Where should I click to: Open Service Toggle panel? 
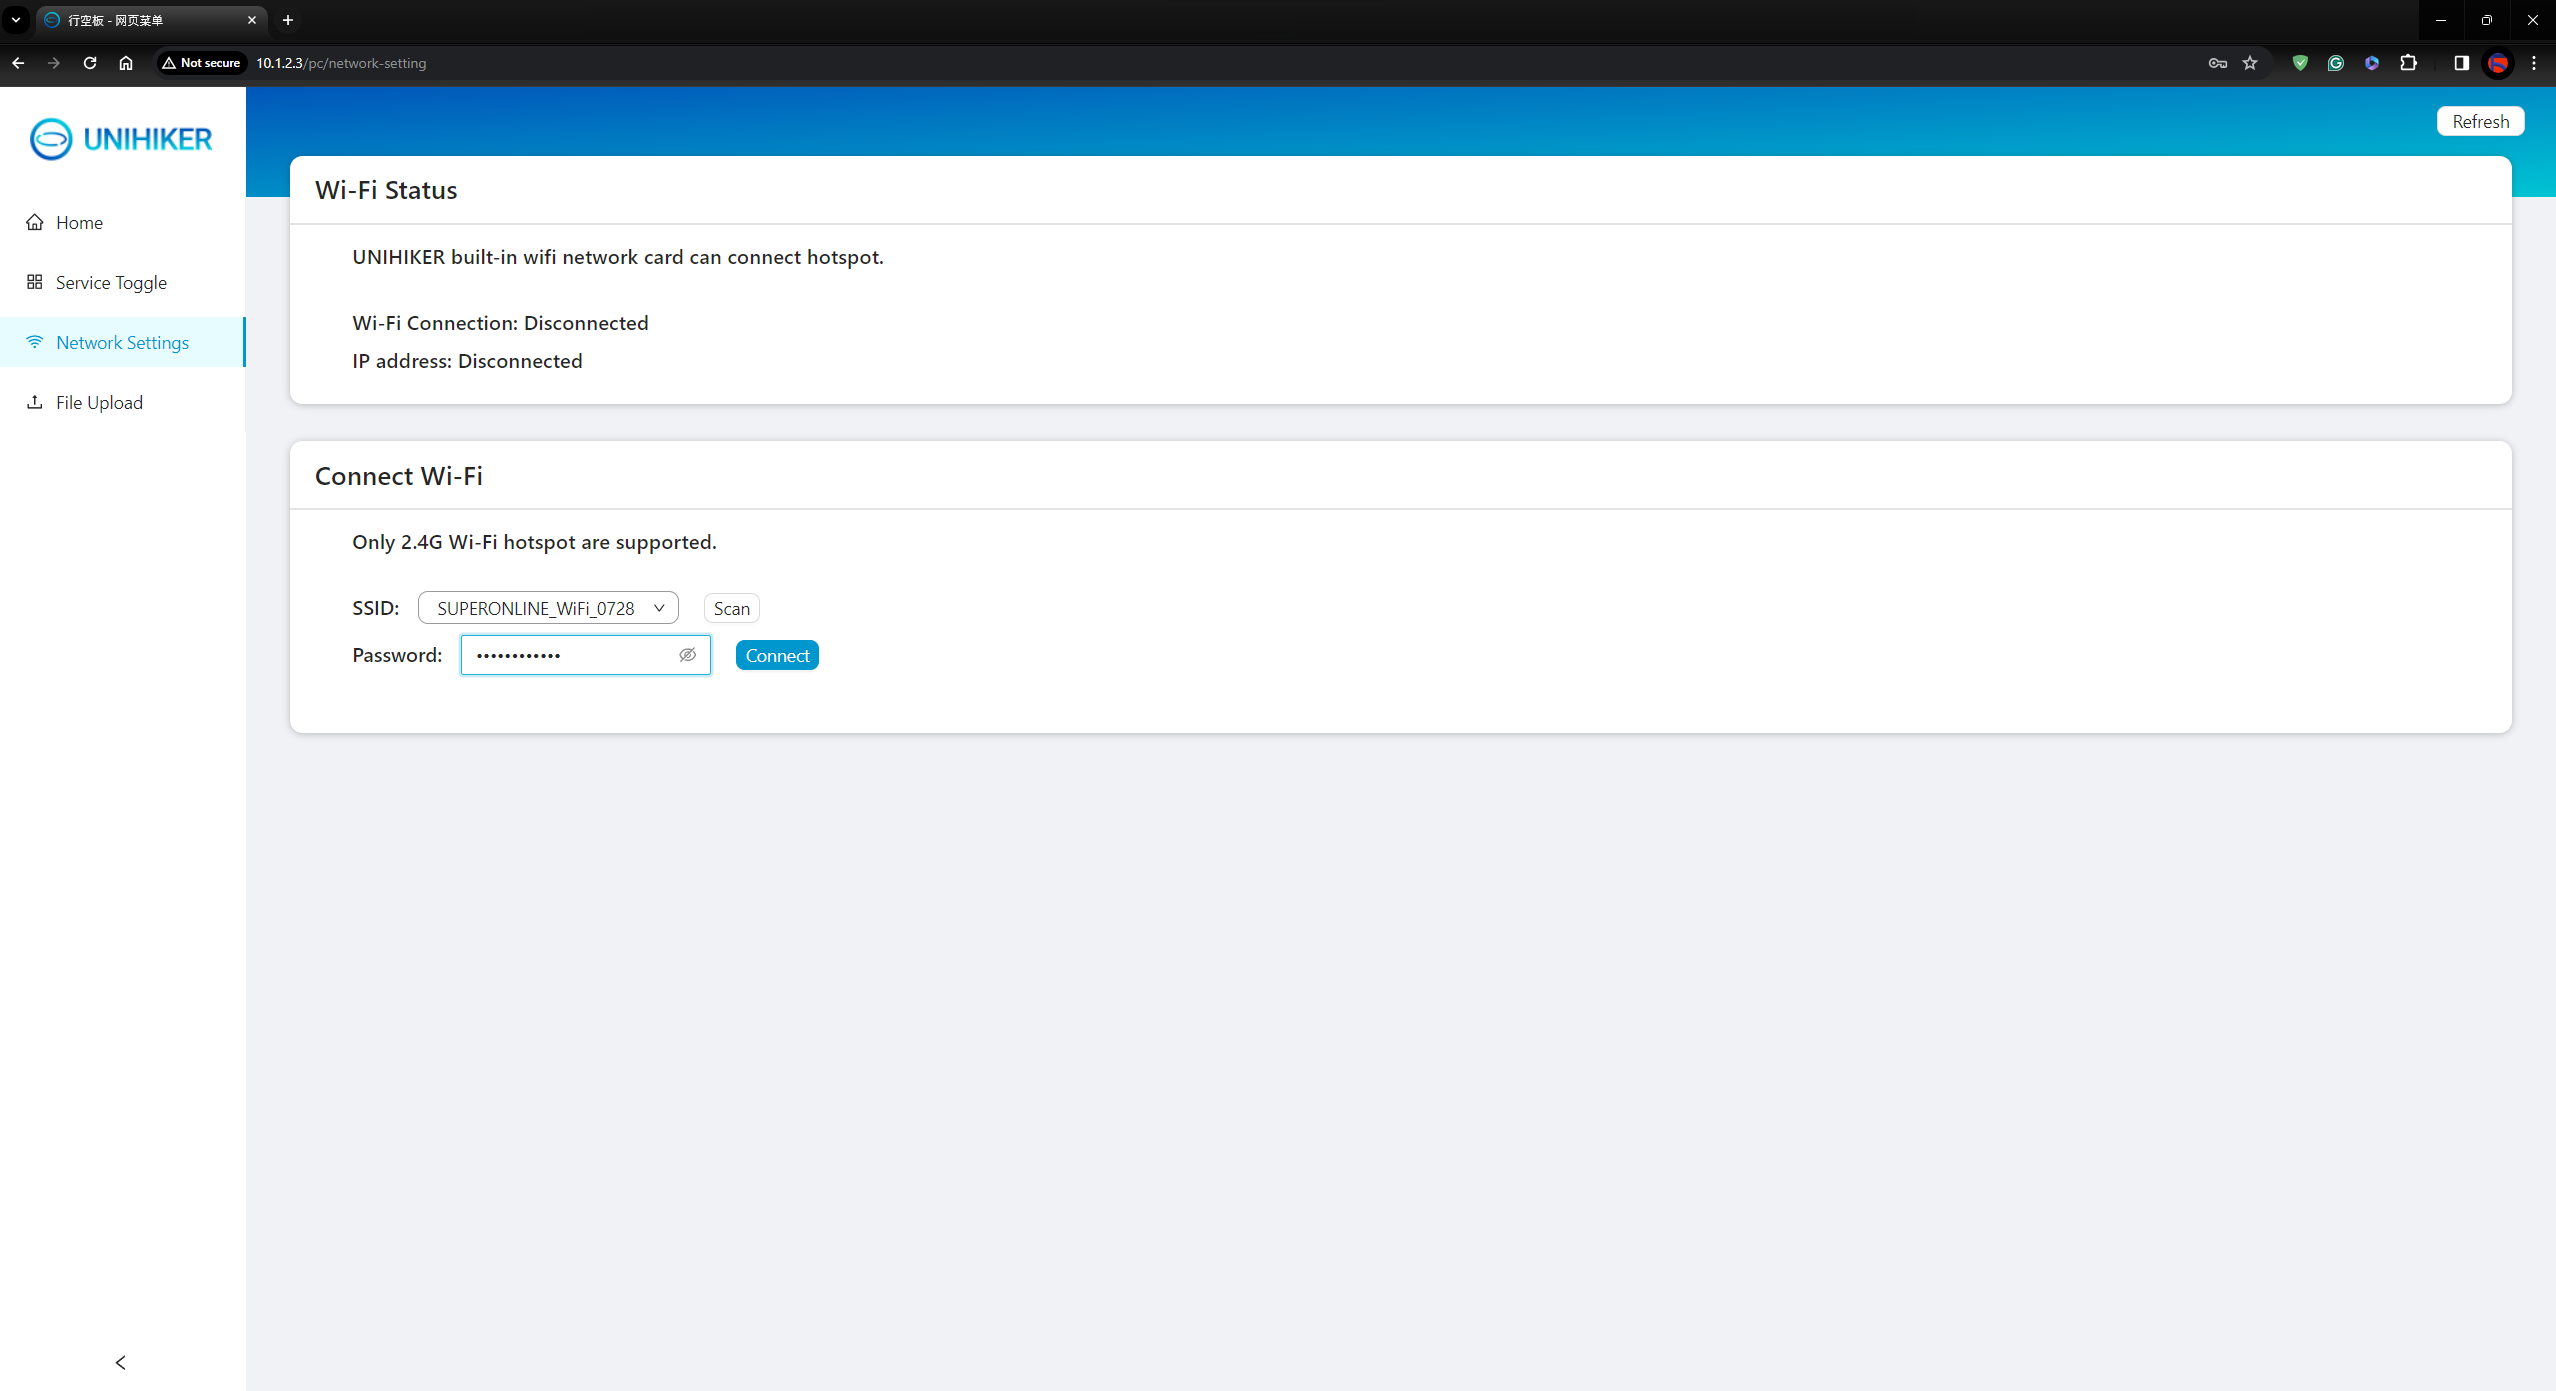[x=111, y=283]
